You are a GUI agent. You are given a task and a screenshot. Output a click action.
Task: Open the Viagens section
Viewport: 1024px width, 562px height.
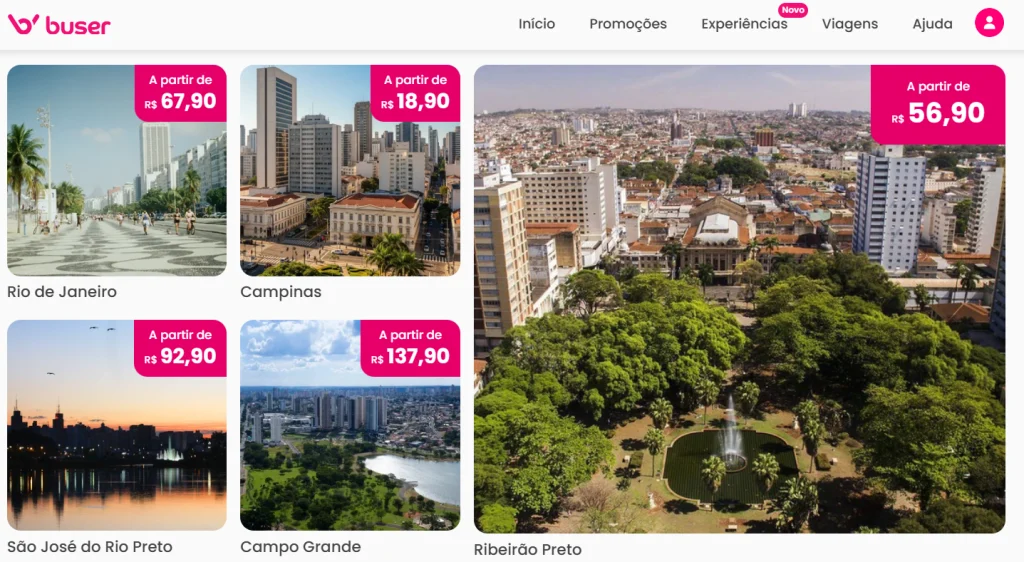[x=850, y=24]
